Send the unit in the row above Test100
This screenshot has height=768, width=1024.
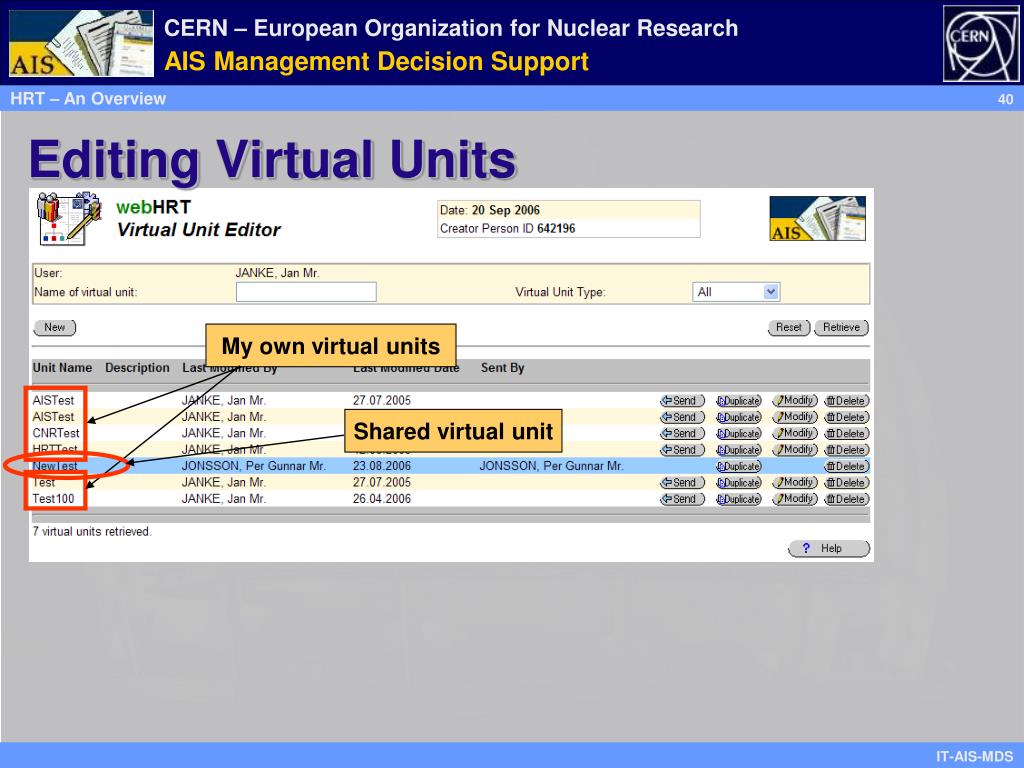(682, 483)
